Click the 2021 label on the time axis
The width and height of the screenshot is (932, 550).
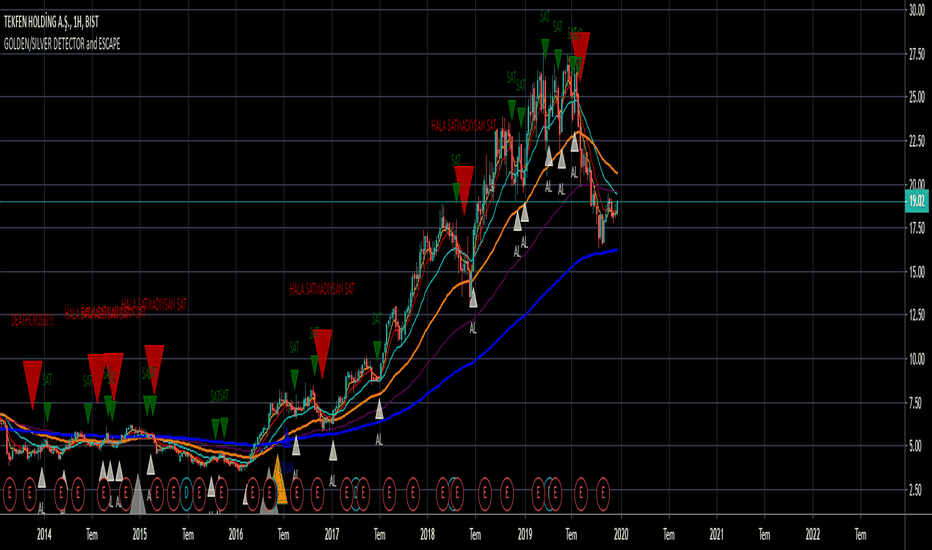point(716,535)
